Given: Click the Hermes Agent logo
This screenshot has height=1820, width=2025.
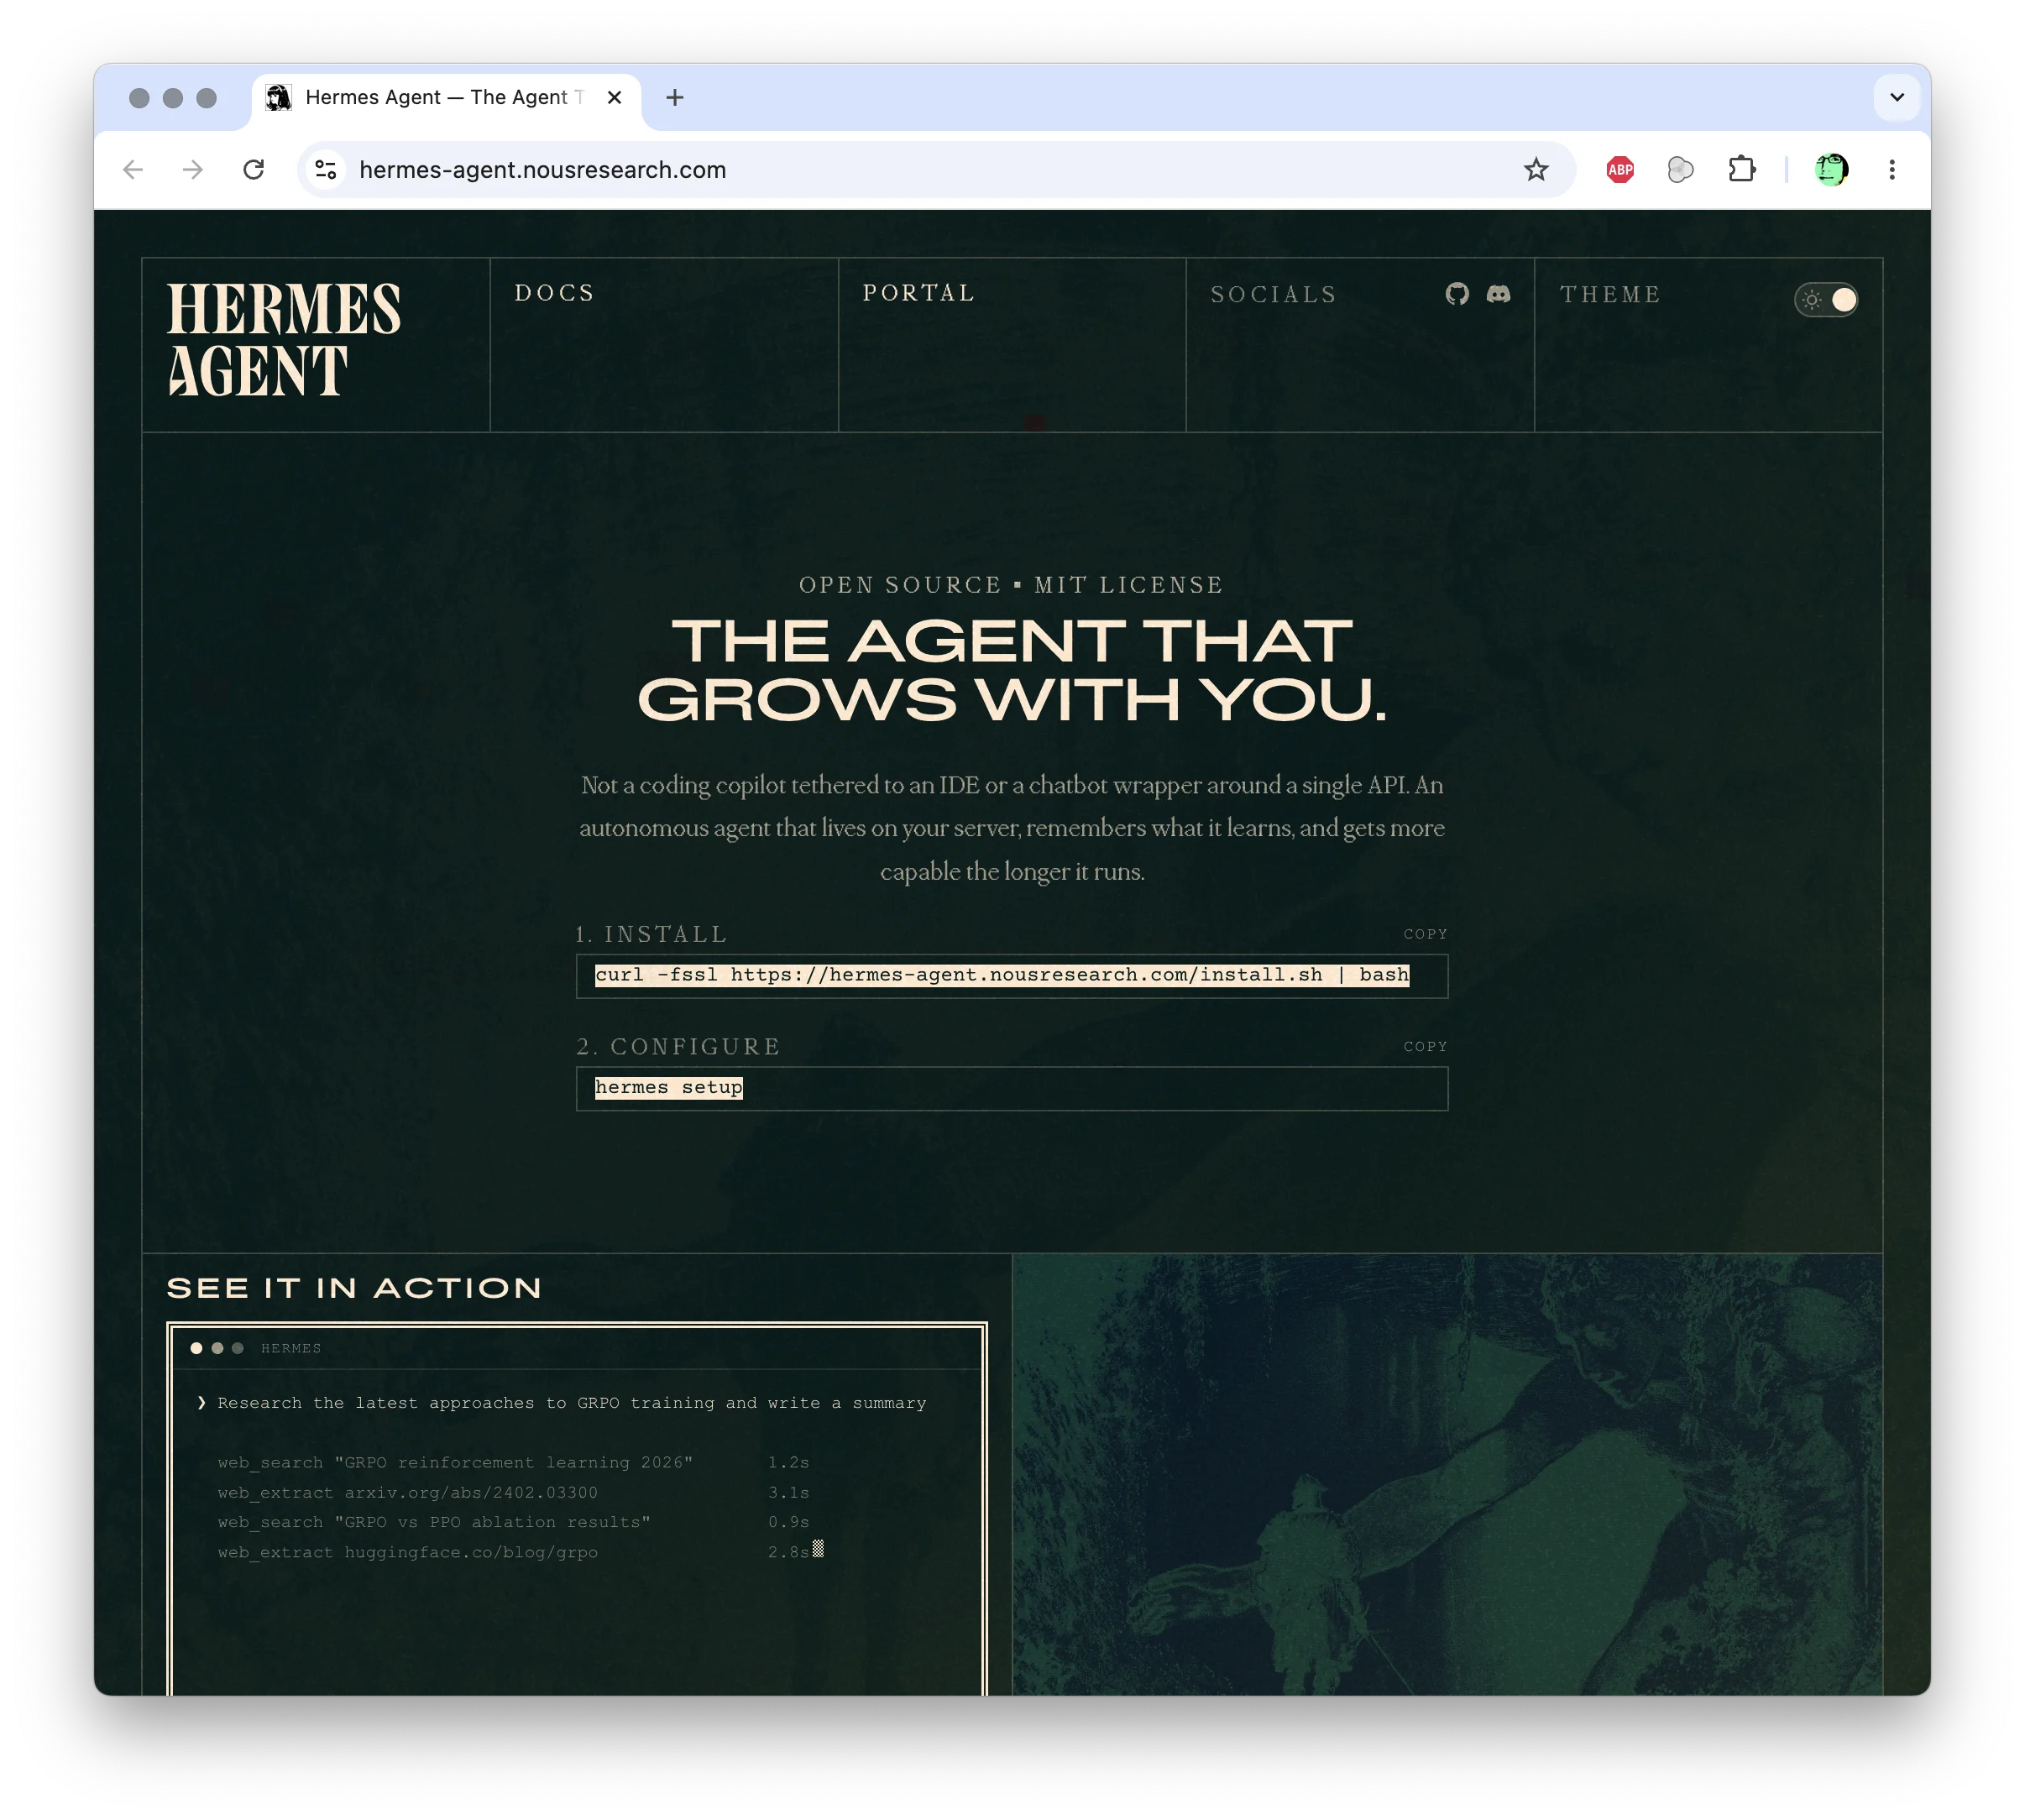Looking at the screenshot, I should coord(284,339).
